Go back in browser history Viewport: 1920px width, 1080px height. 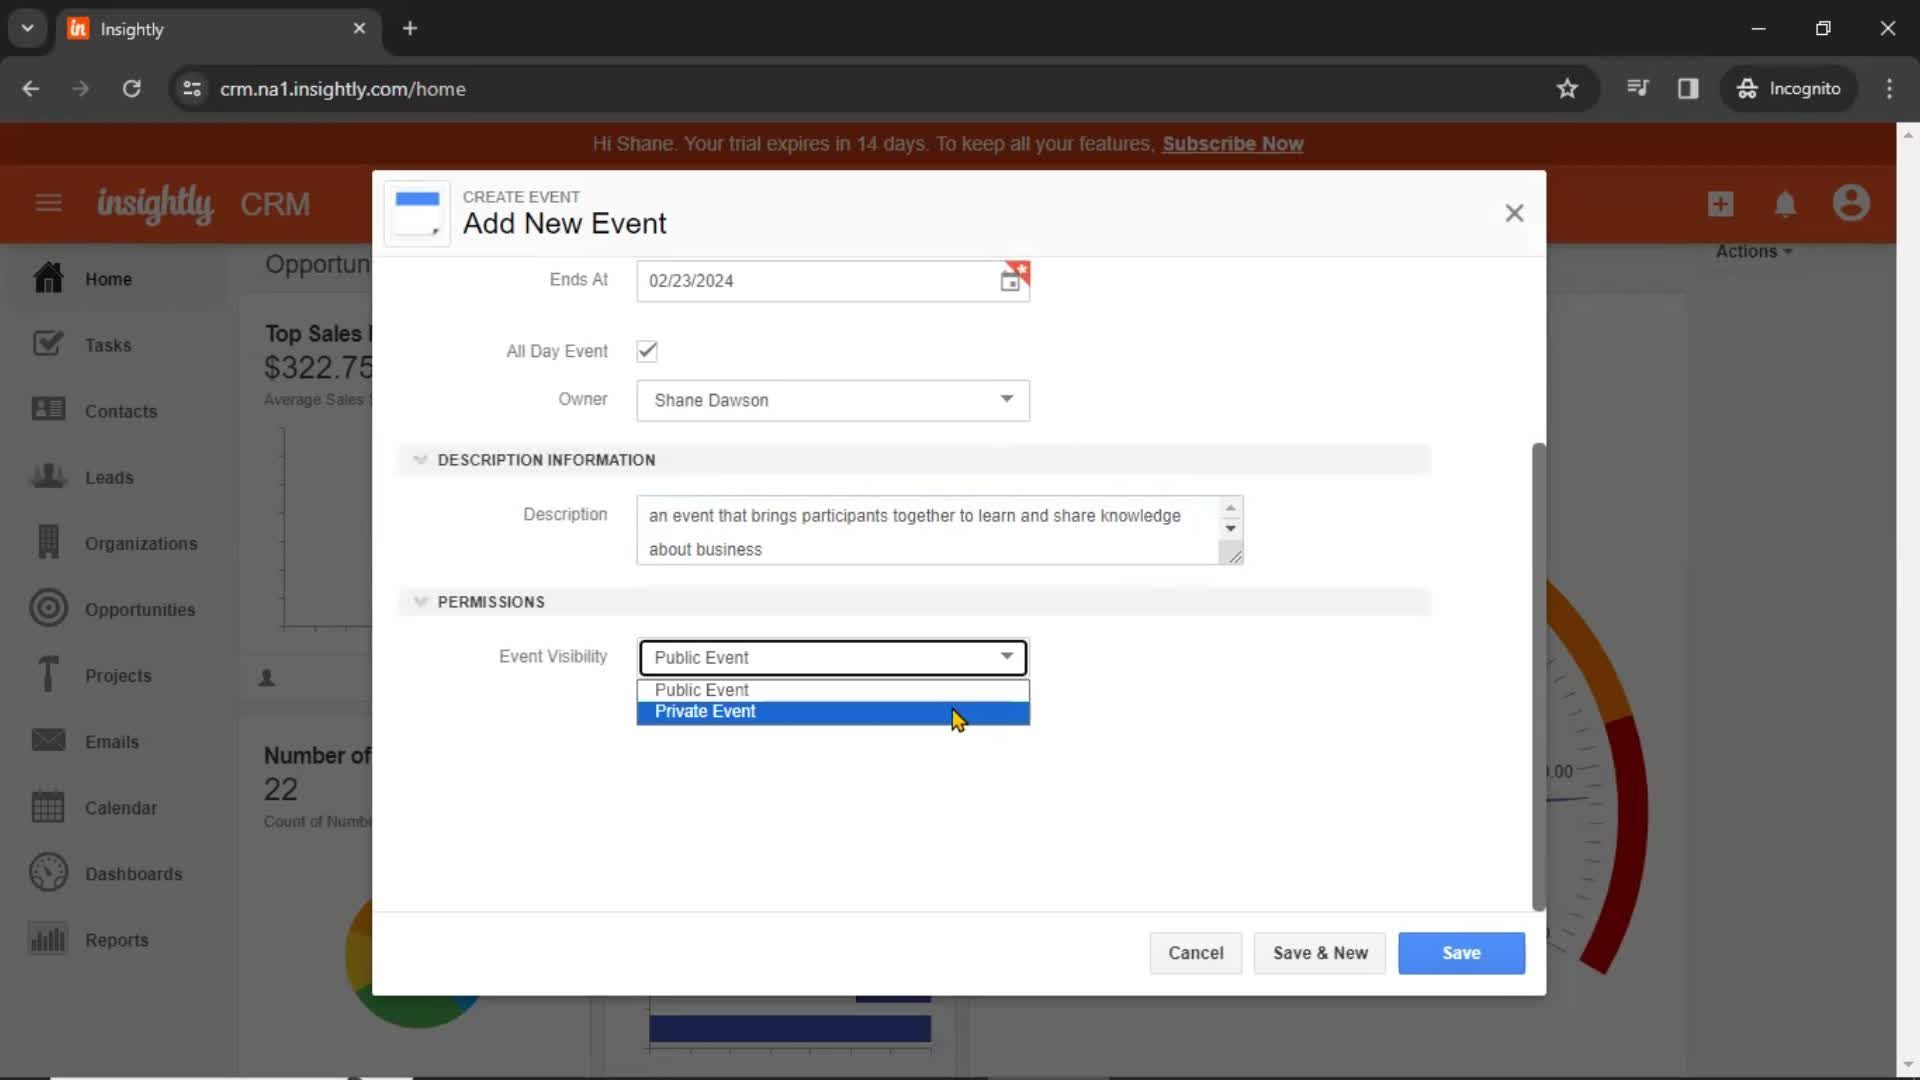point(31,88)
